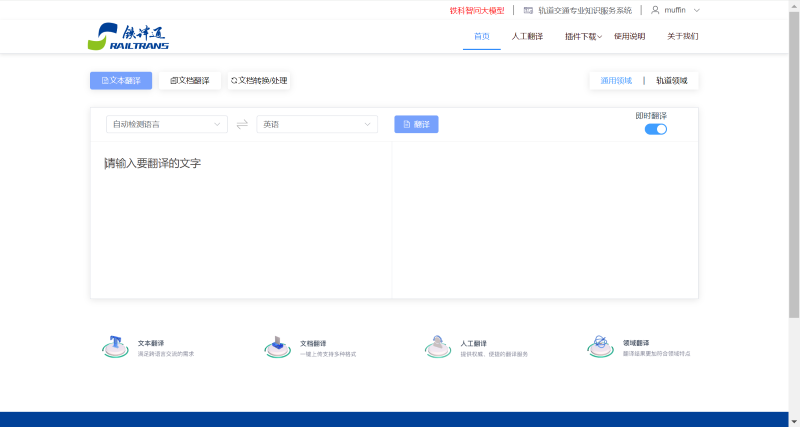Click the 人工翻译 feature icon at bottom

[x=438, y=347]
